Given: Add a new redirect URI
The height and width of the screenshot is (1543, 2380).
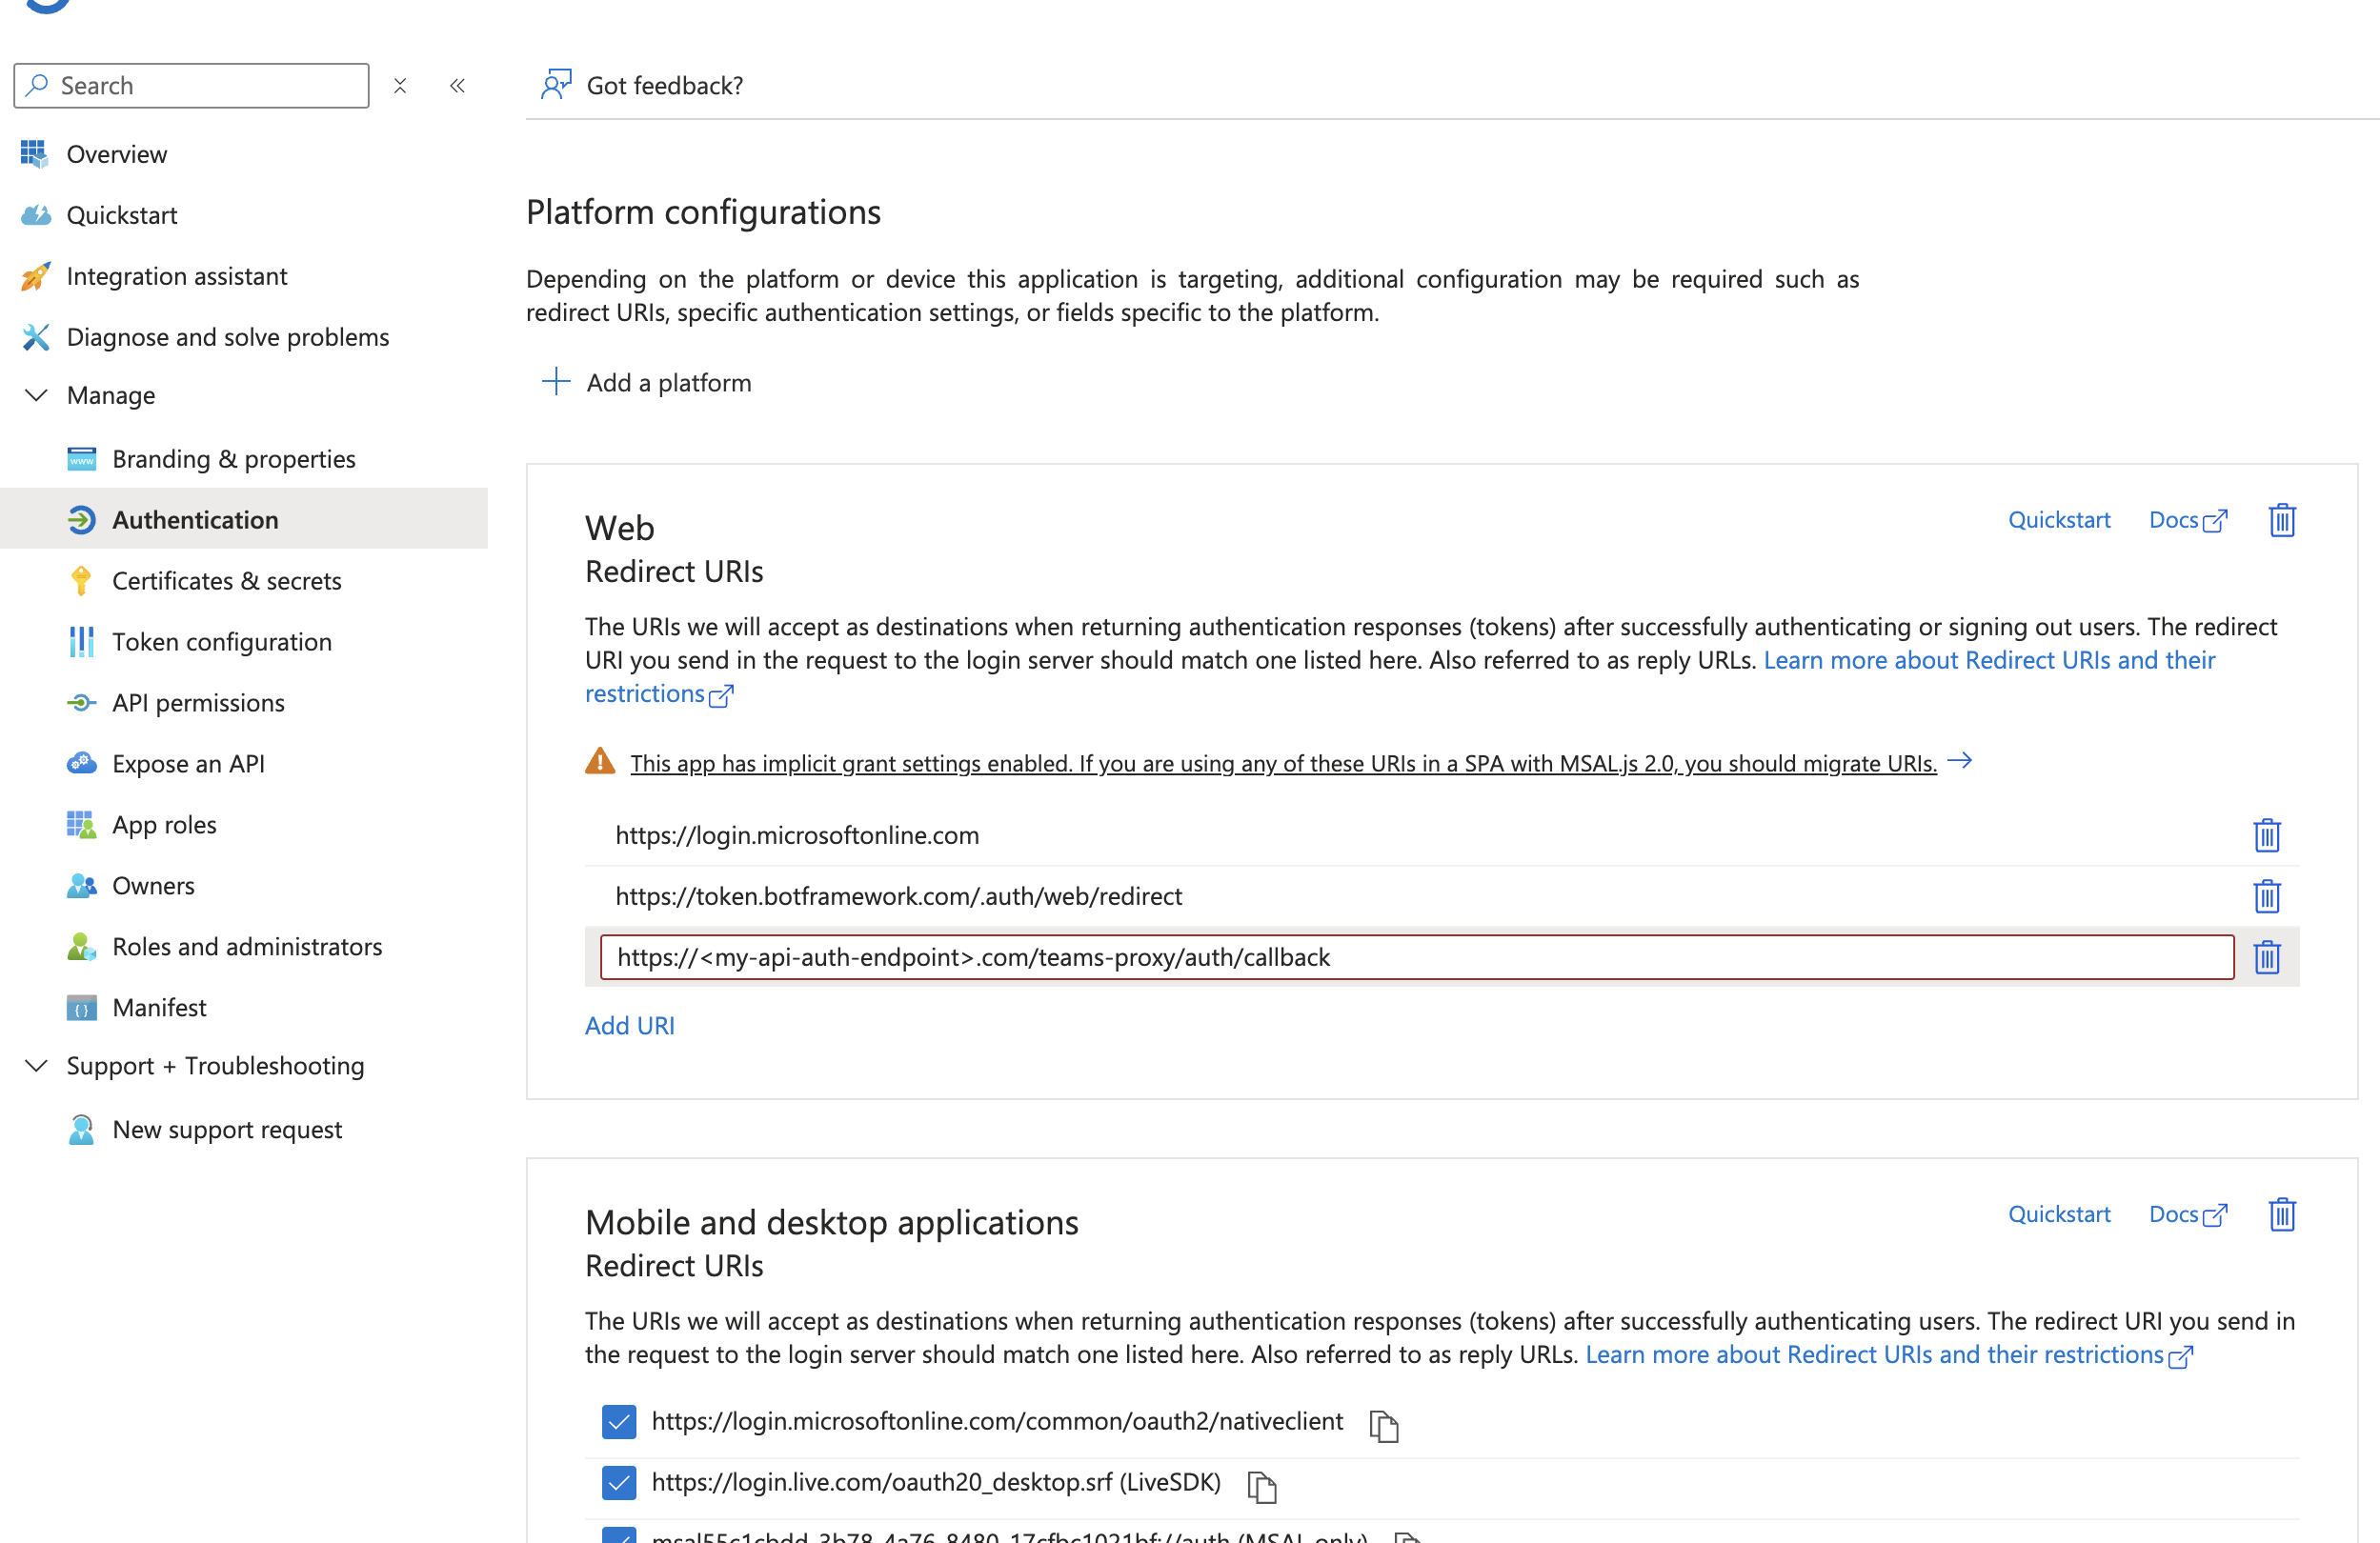Looking at the screenshot, I should tap(629, 1024).
